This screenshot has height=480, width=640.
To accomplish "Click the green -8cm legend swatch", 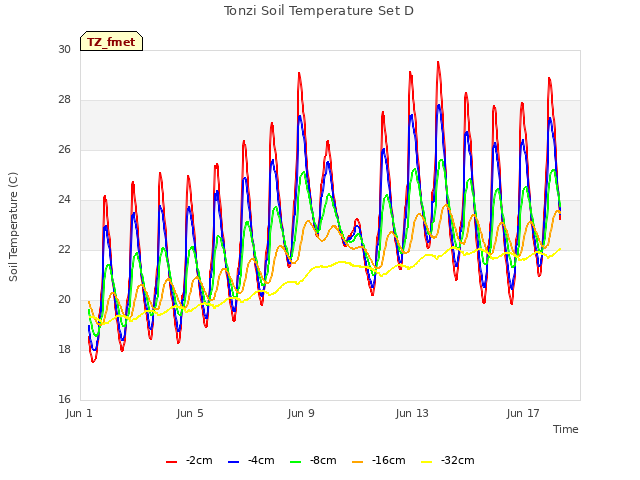I will click(296, 461).
